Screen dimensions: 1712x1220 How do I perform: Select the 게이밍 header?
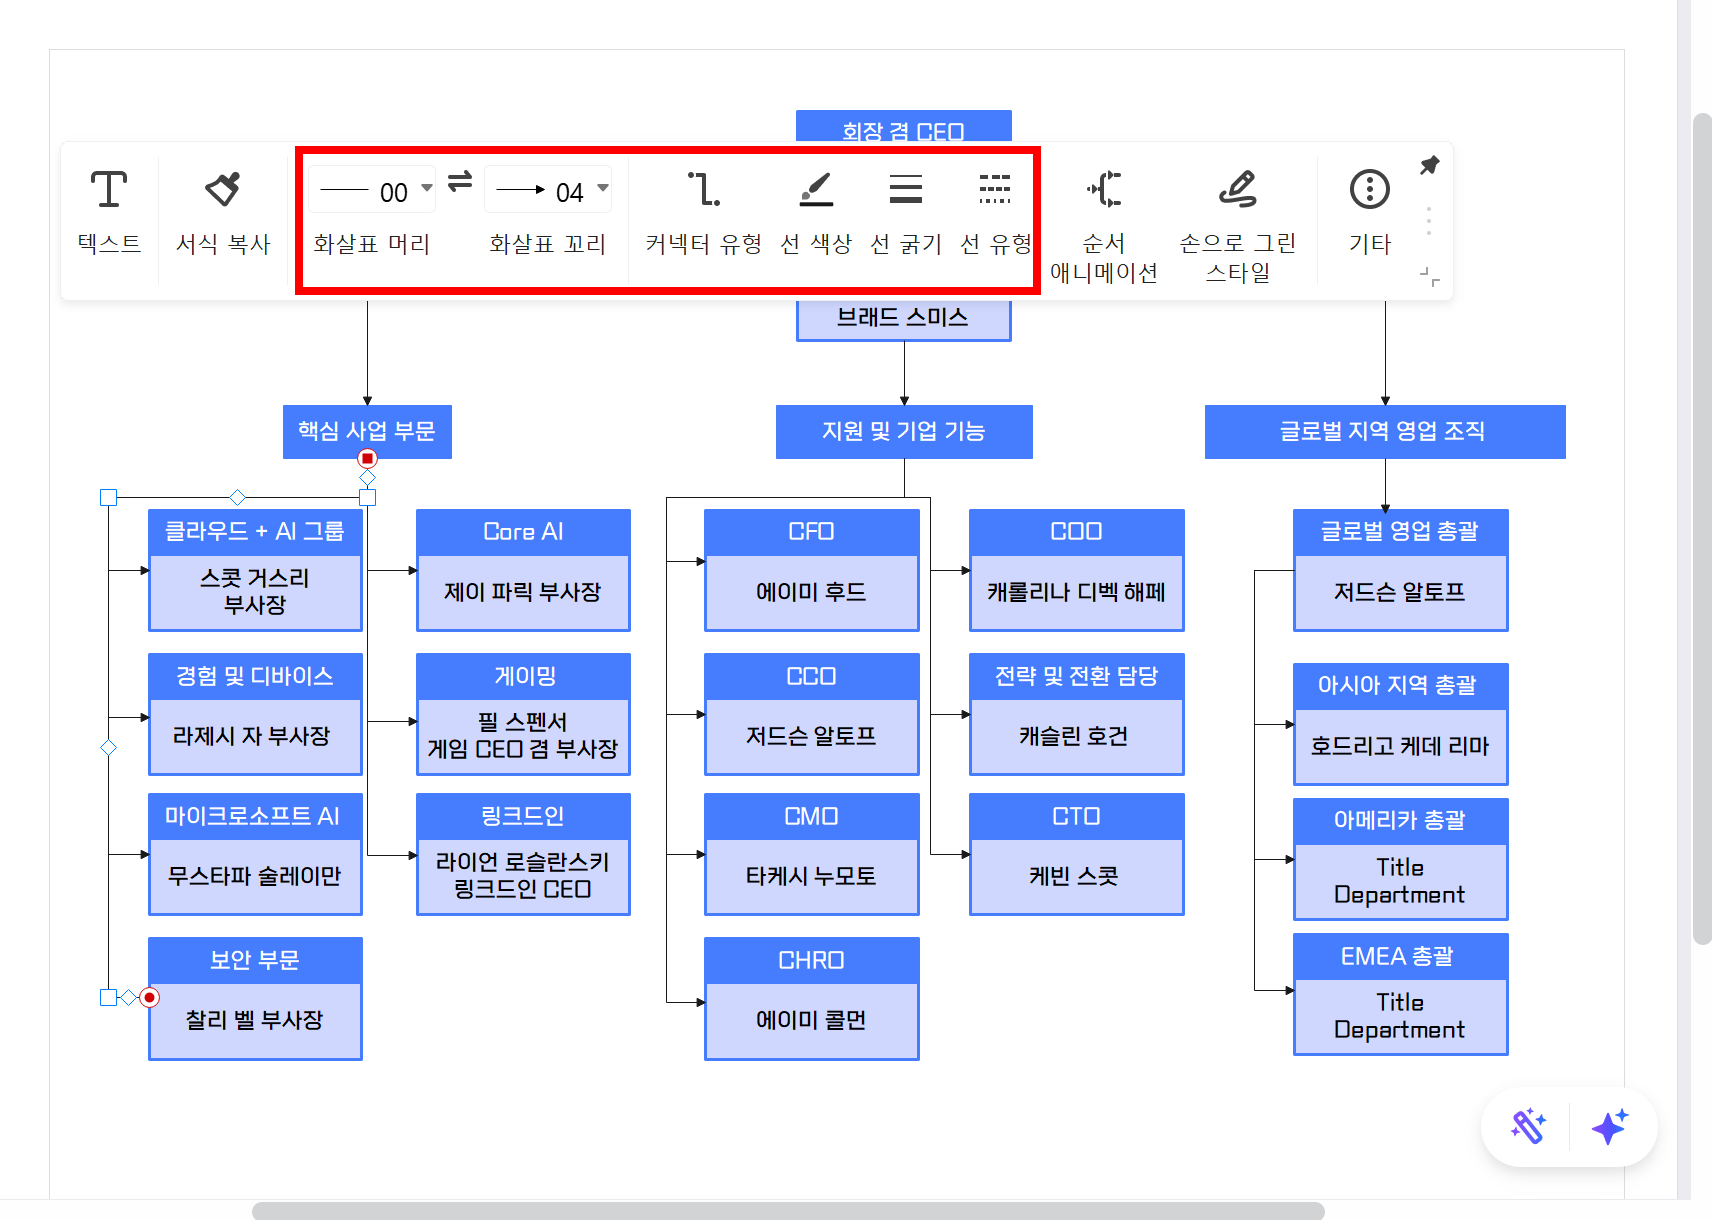(523, 676)
